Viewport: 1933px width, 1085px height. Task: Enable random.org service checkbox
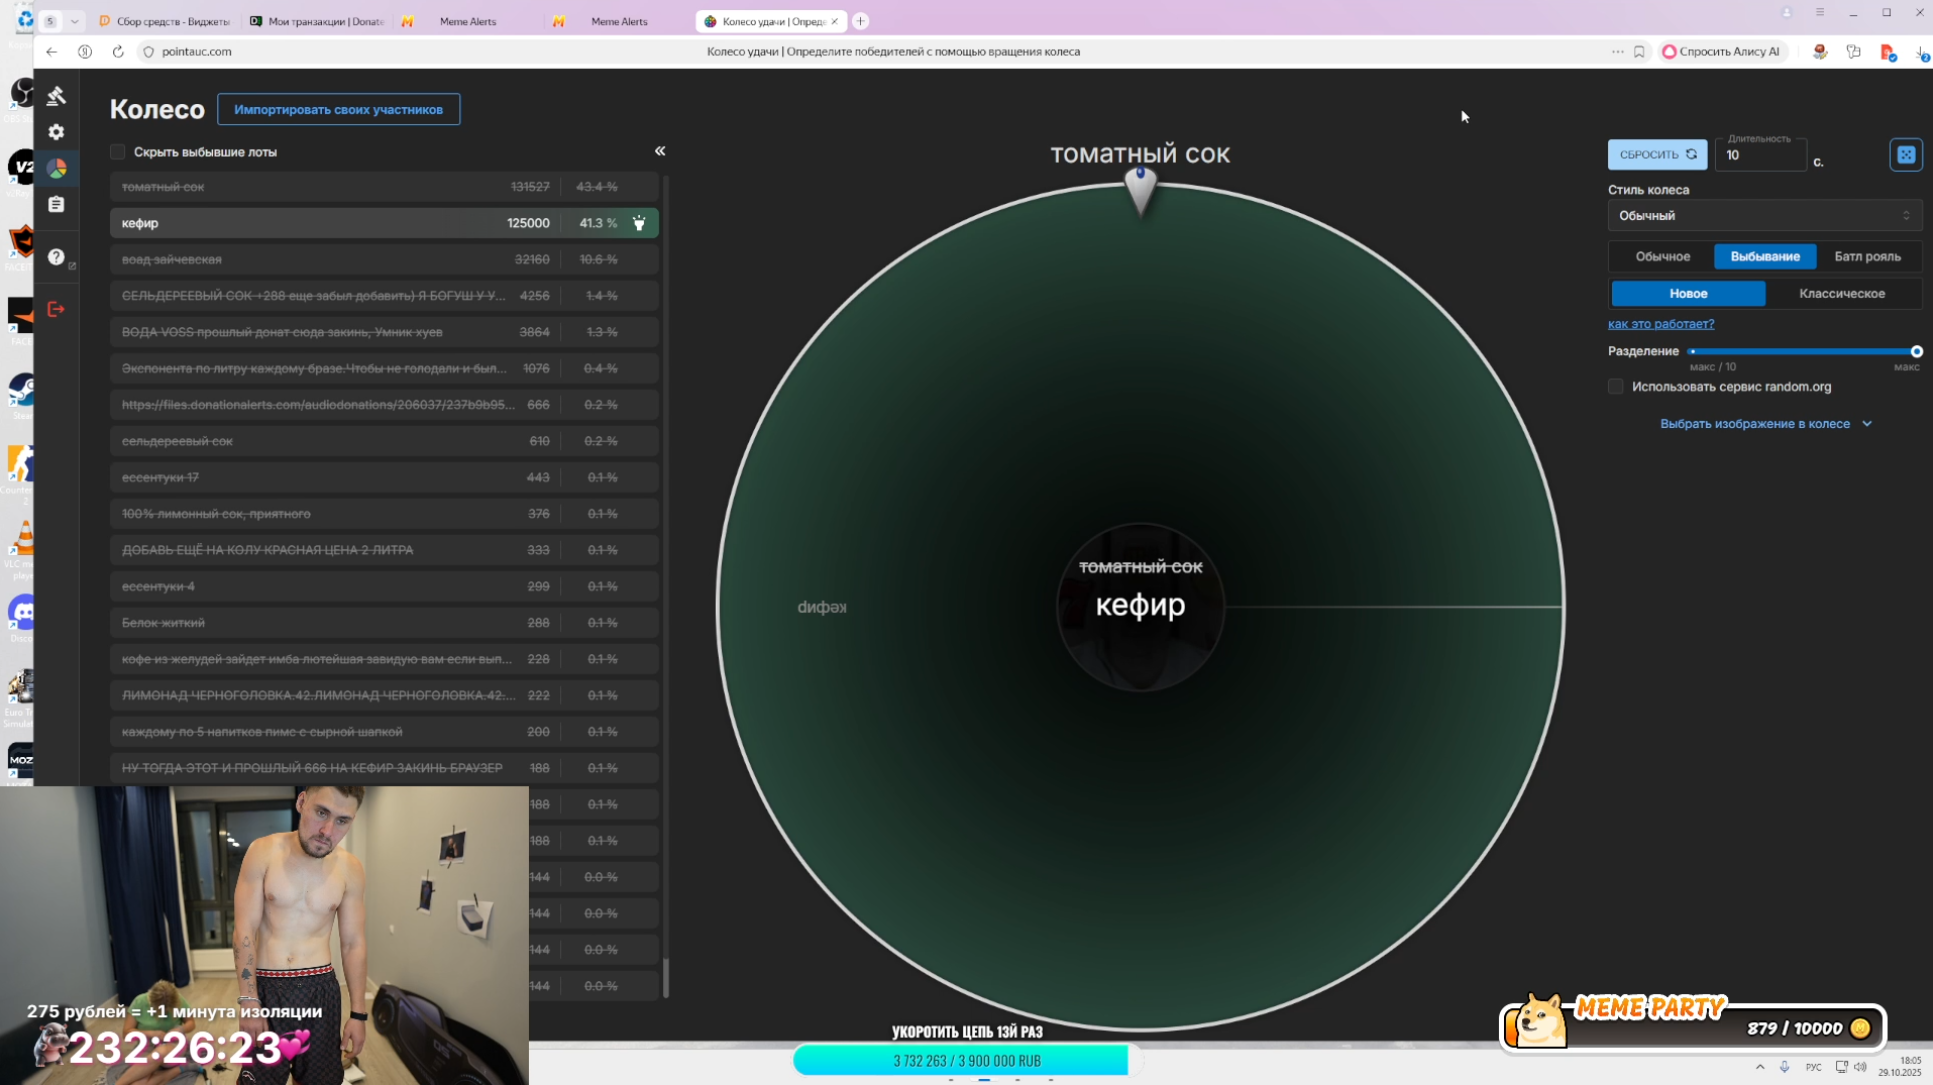click(1615, 387)
